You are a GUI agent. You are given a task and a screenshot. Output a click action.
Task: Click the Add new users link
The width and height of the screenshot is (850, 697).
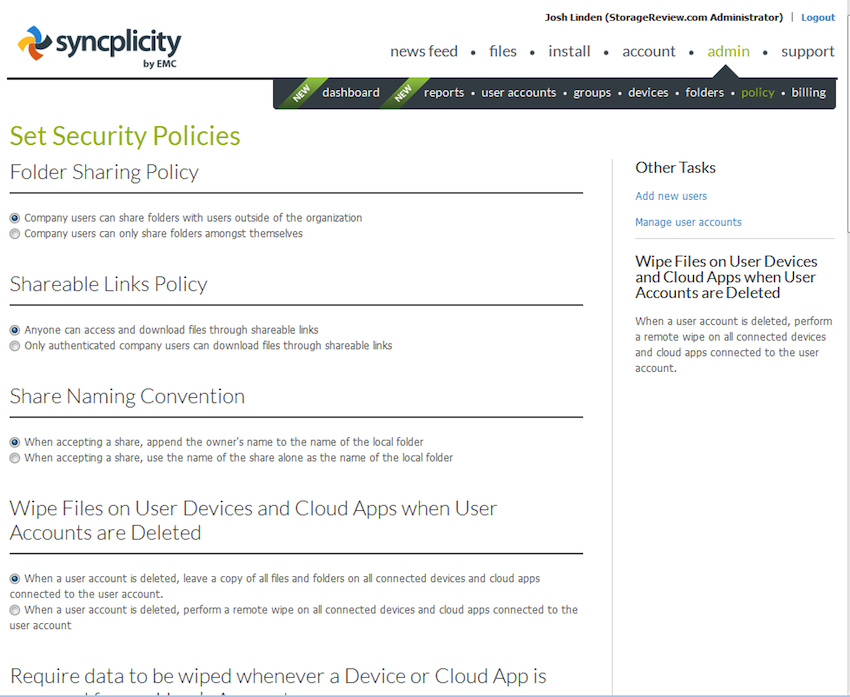pyautogui.click(x=671, y=196)
